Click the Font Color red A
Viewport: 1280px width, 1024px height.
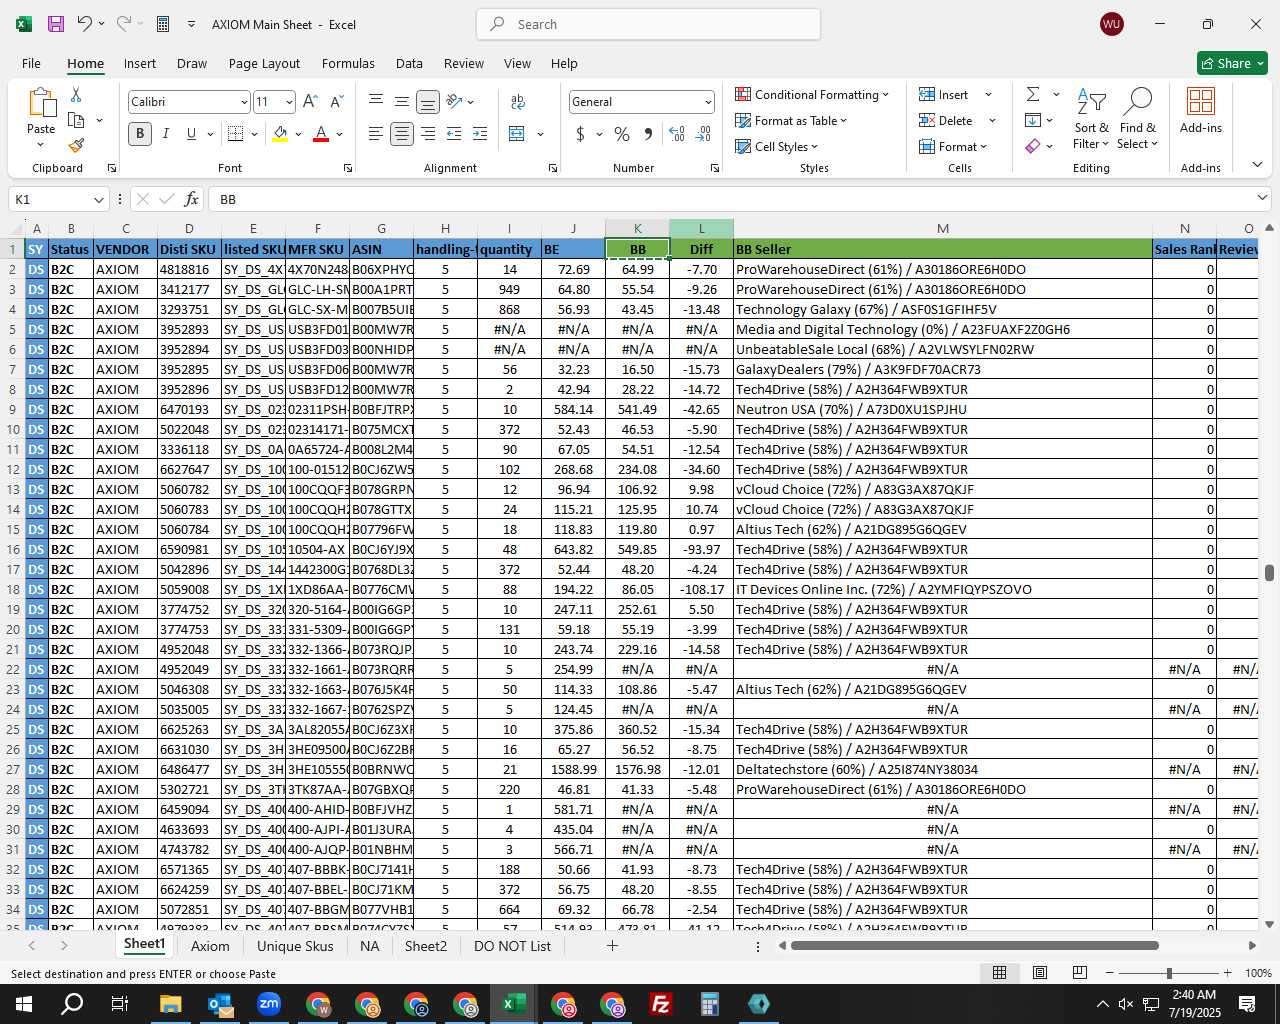pos(321,134)
